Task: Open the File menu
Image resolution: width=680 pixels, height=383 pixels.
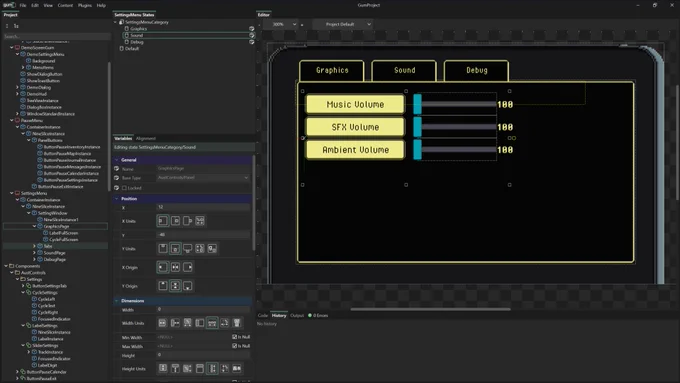Action: (23, 5)
